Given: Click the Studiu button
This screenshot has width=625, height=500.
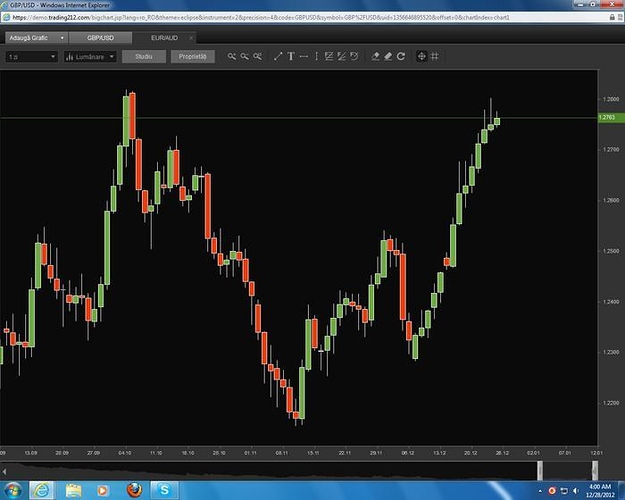Looking at the screenshot, I should coord(144,57).
